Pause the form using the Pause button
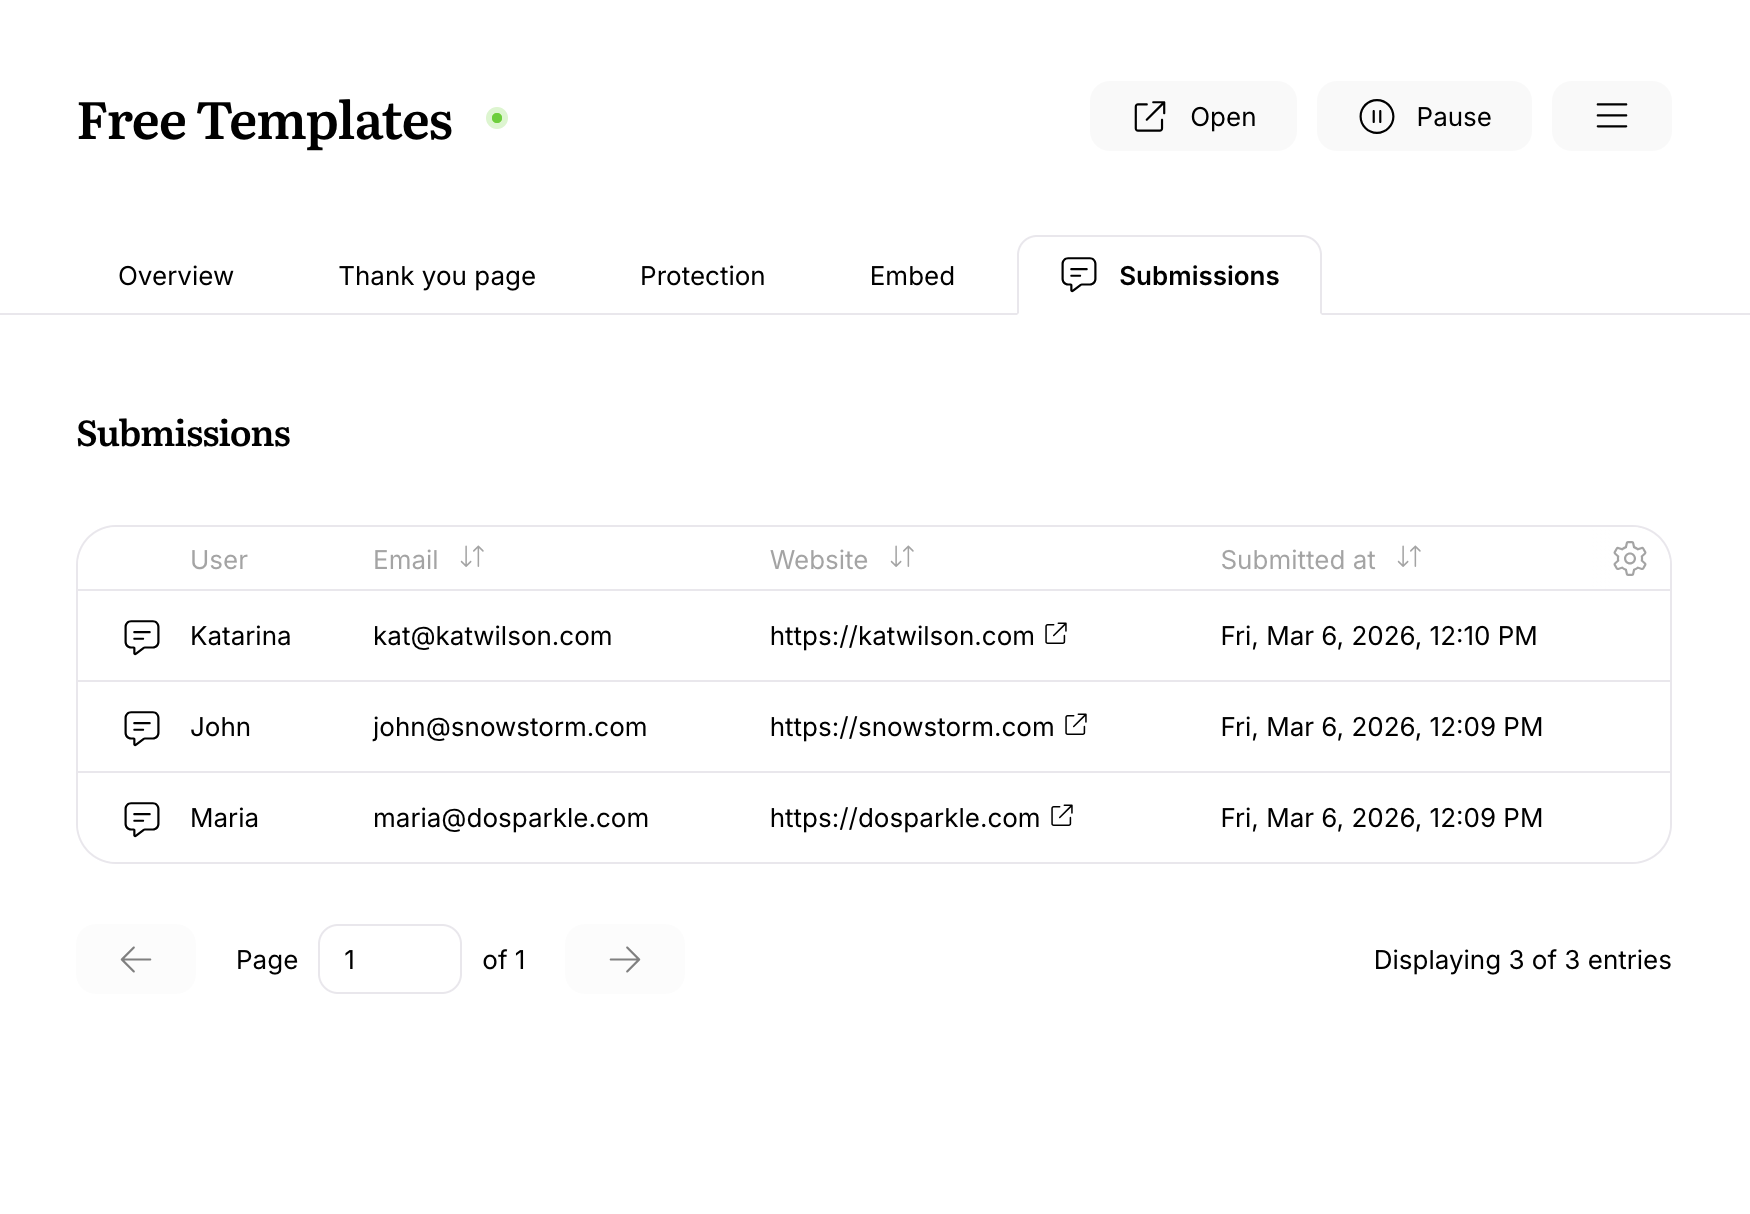Image resolution: width=1750 pixels, height=1214 pixels. pyautogui.click(x=1424, y=116)
